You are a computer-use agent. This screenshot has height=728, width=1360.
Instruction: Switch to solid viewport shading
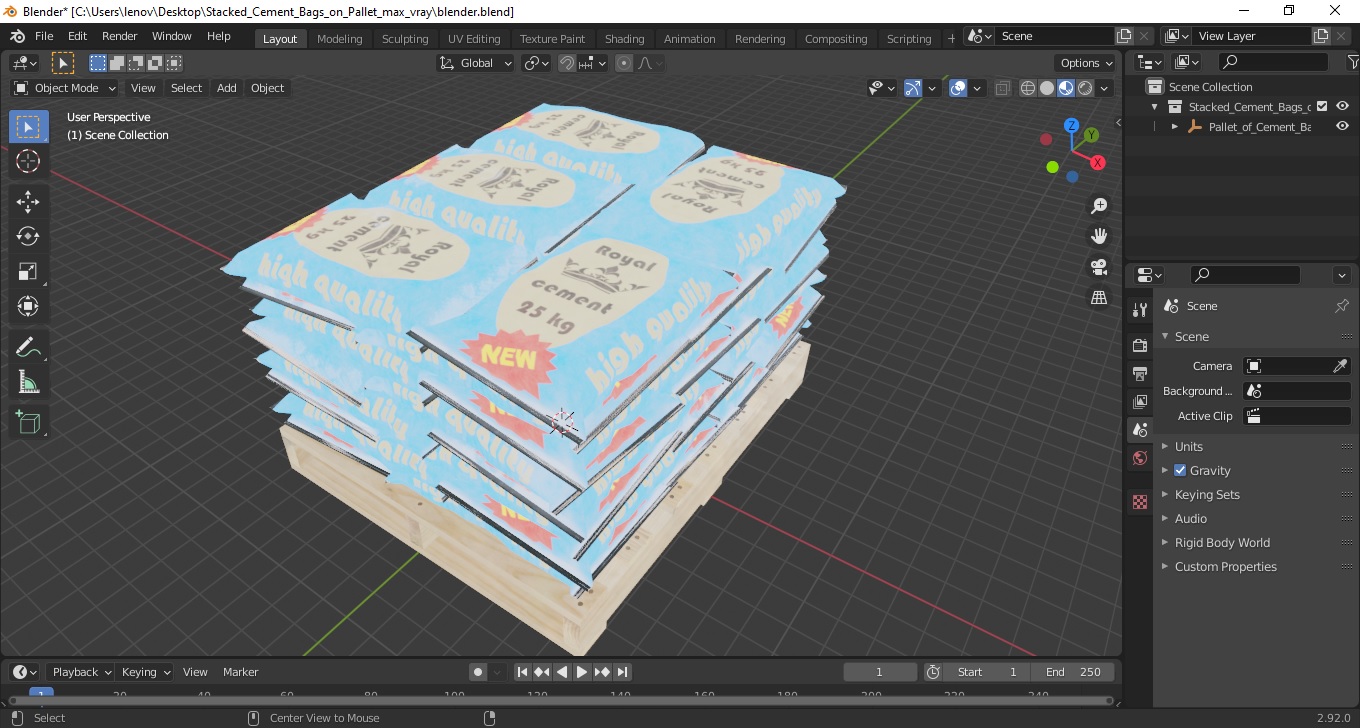click(x=1047, y=88)
